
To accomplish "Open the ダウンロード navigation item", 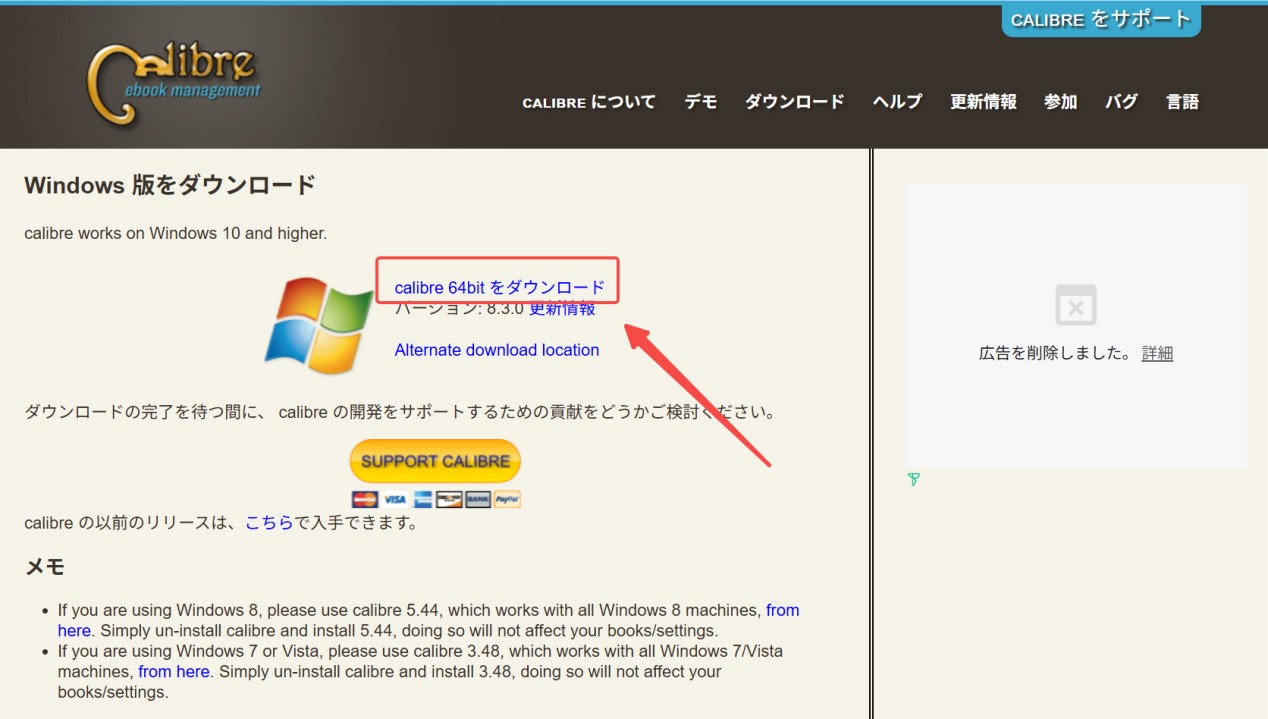I will 795,102.
